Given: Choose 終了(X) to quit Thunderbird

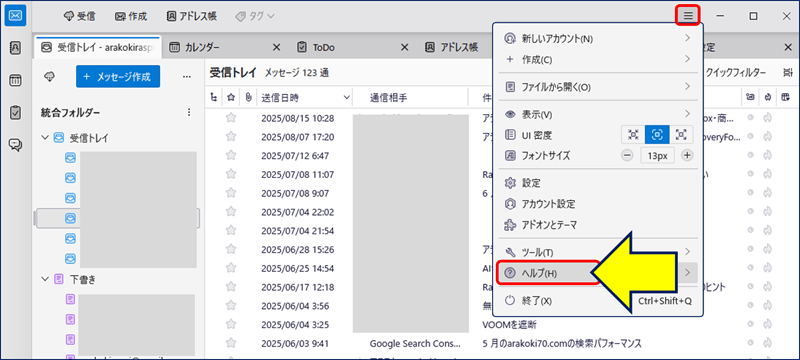Looking at the screenshot, I should 597,301.
